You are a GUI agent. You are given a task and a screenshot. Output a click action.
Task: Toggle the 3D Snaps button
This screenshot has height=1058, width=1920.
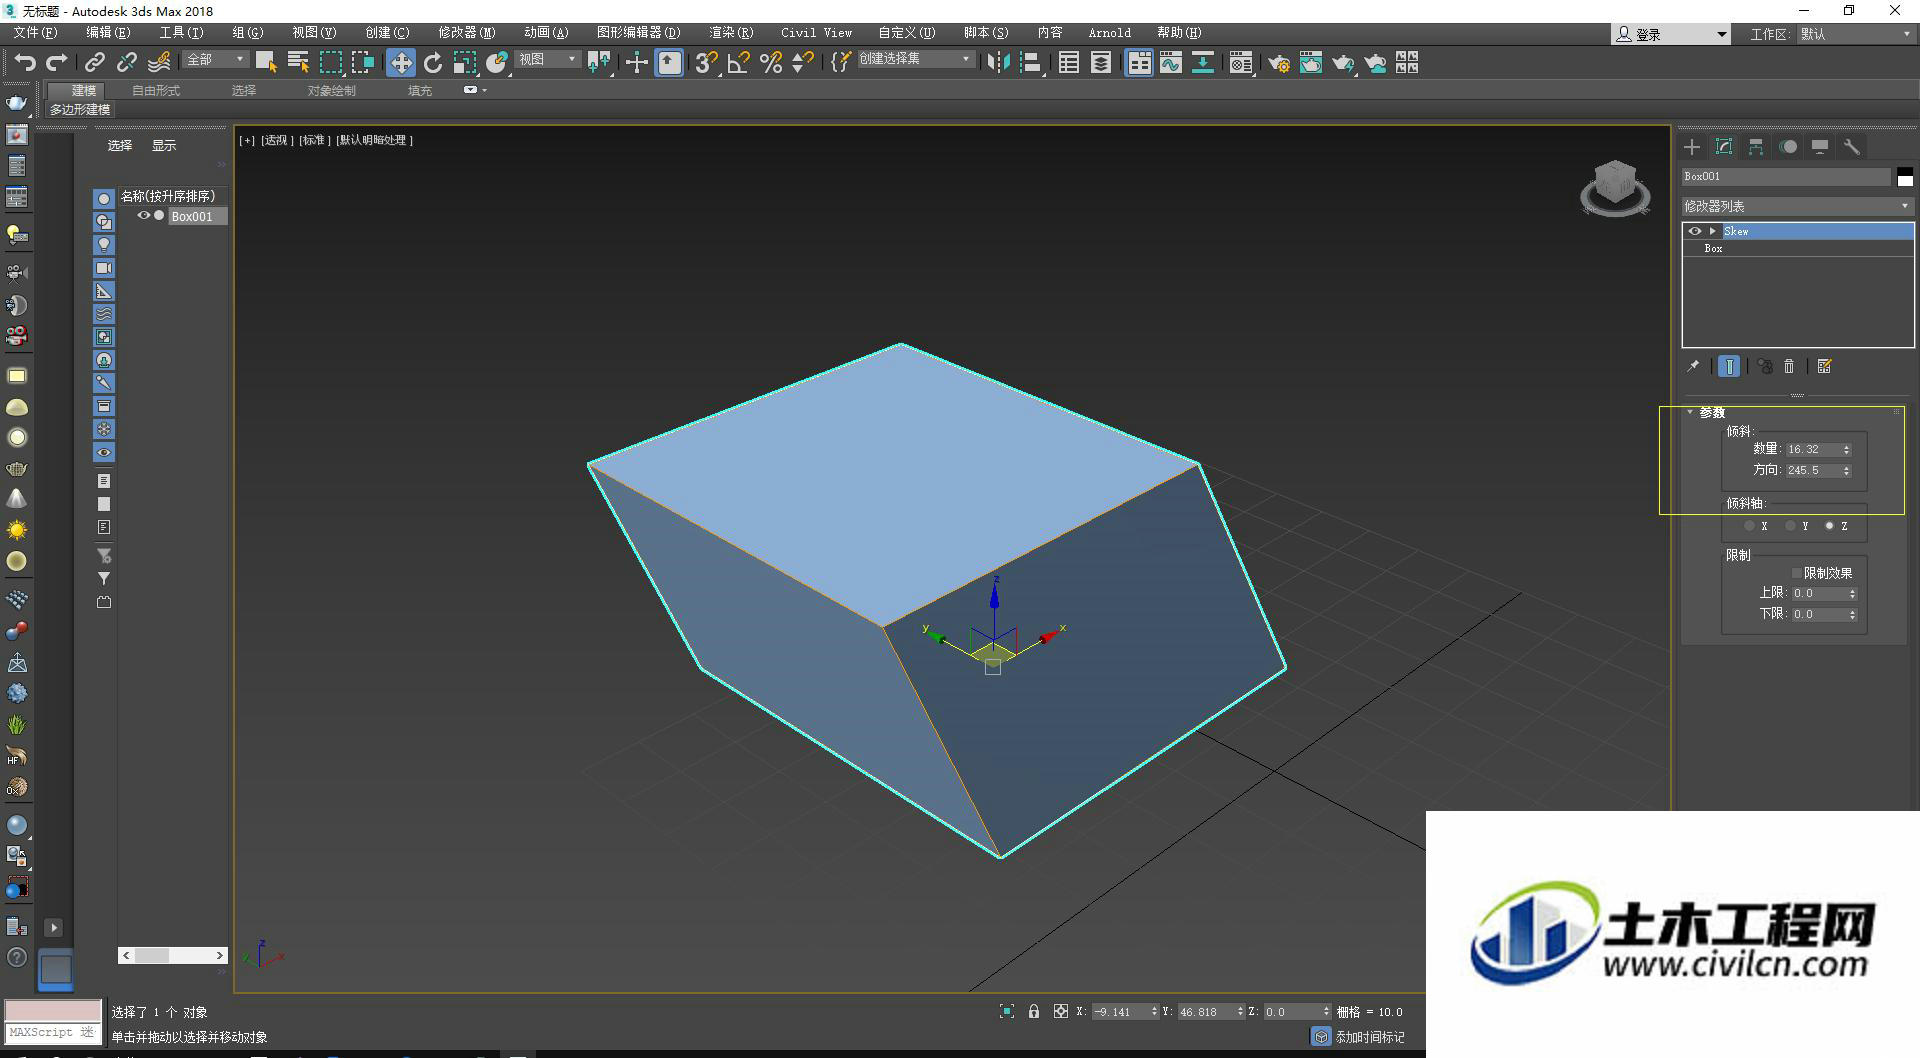click(706, 63)
